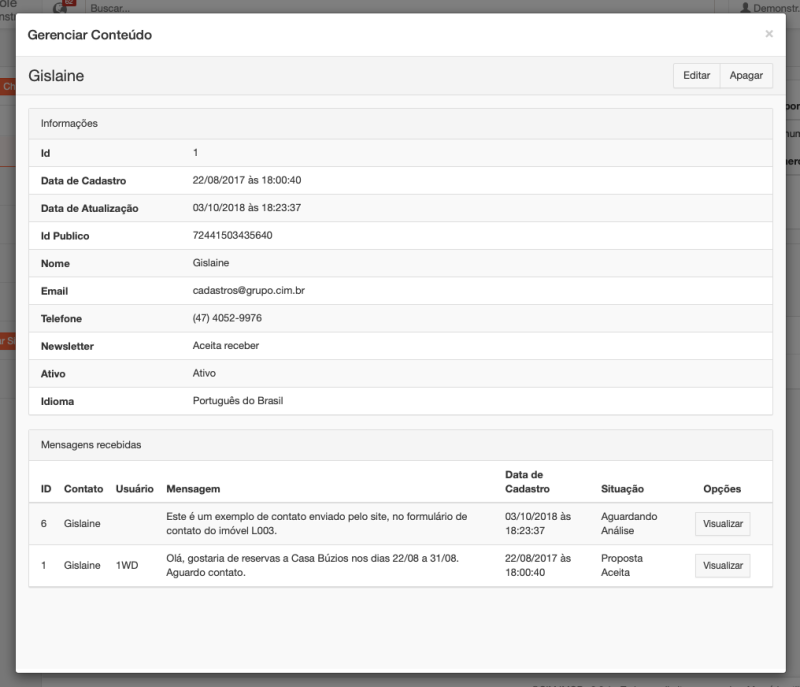Click the user icon beside Demonstr
The width and height of the screenshot is (800, 687).
pos(745,7)
